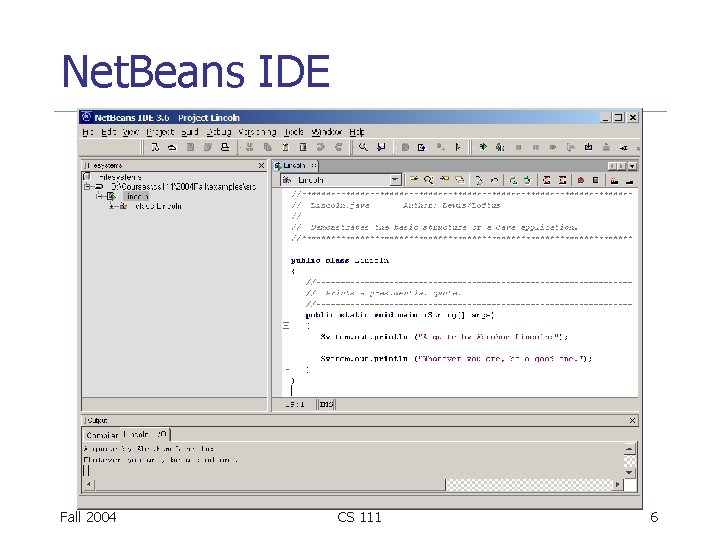Switch to the Compiler output tab

pos(102,435)
